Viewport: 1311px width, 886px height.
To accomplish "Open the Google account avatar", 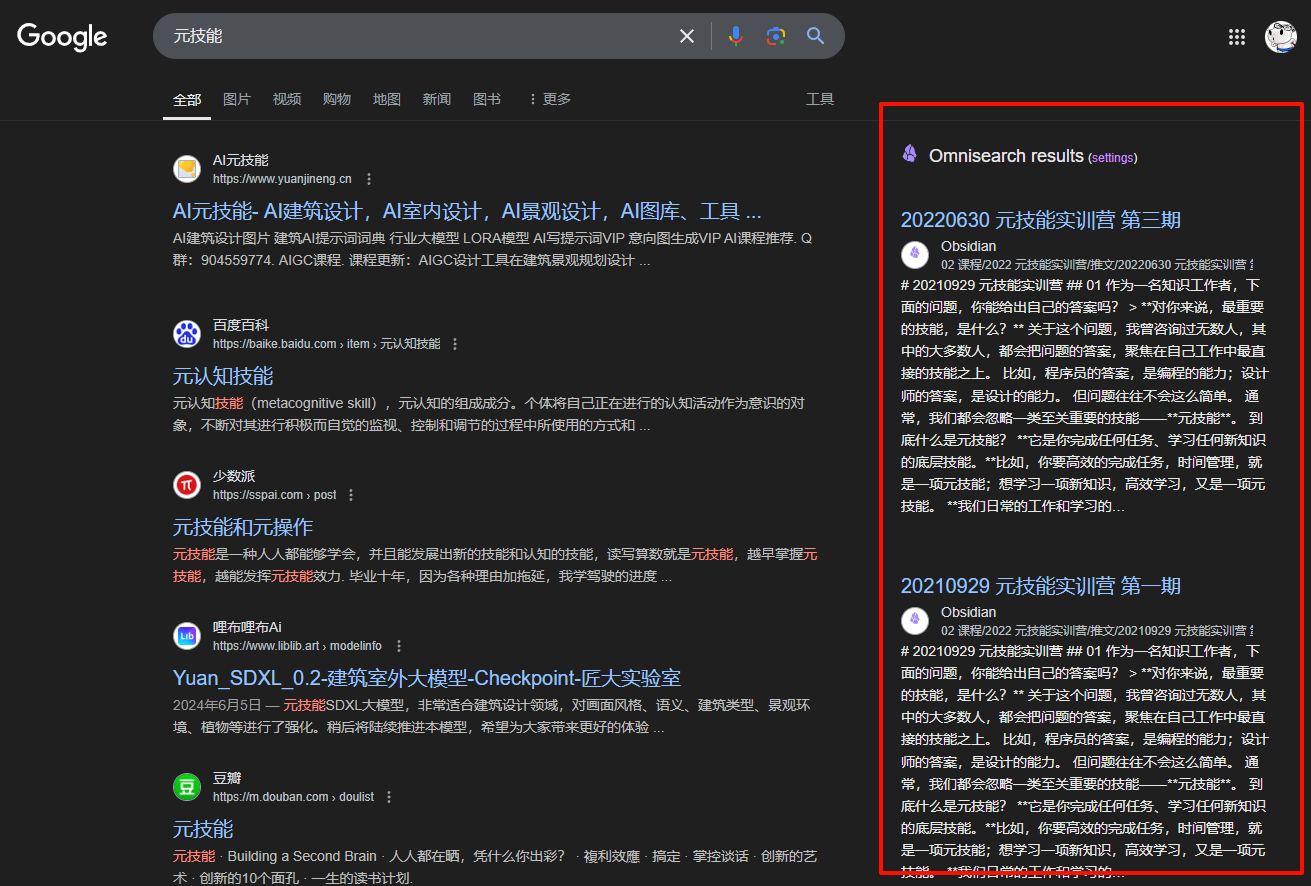I will pos(1281,37).
